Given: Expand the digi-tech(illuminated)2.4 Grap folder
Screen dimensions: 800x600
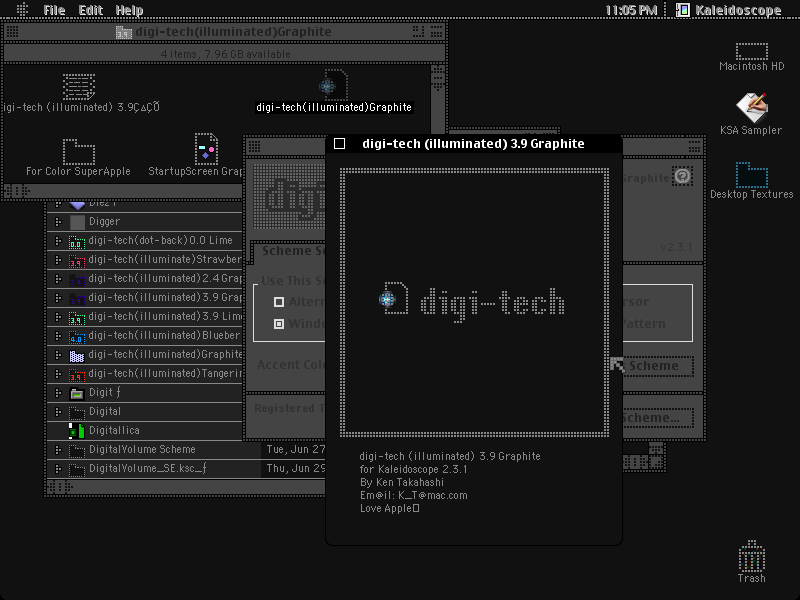Looking at the screenshot, I should tap(58, 279).
